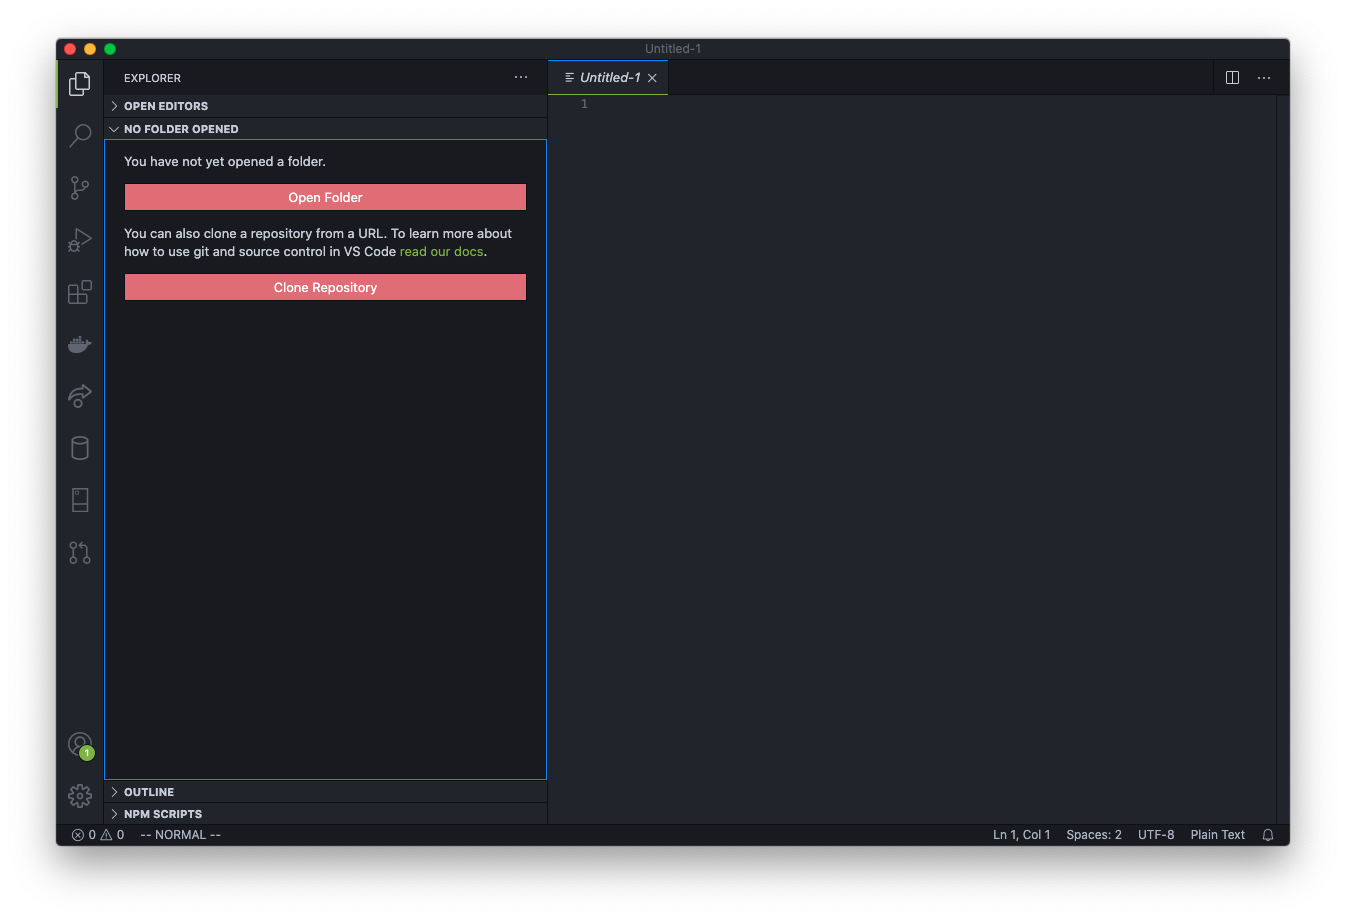Open the project manager book icon

coord(80,500)
